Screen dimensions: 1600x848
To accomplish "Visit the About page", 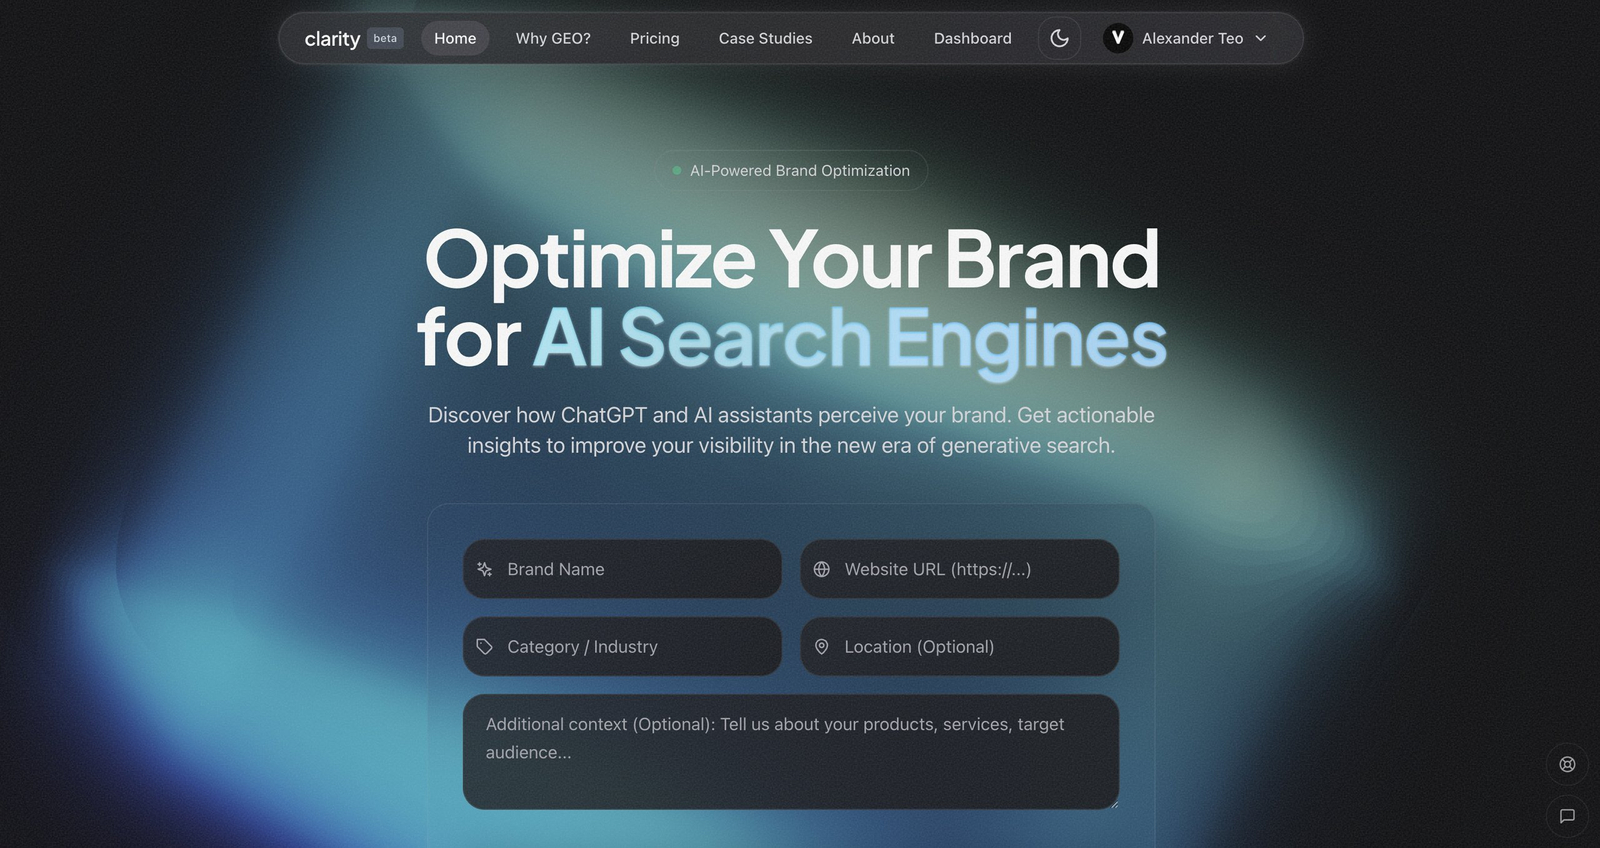I will (873, 38).
